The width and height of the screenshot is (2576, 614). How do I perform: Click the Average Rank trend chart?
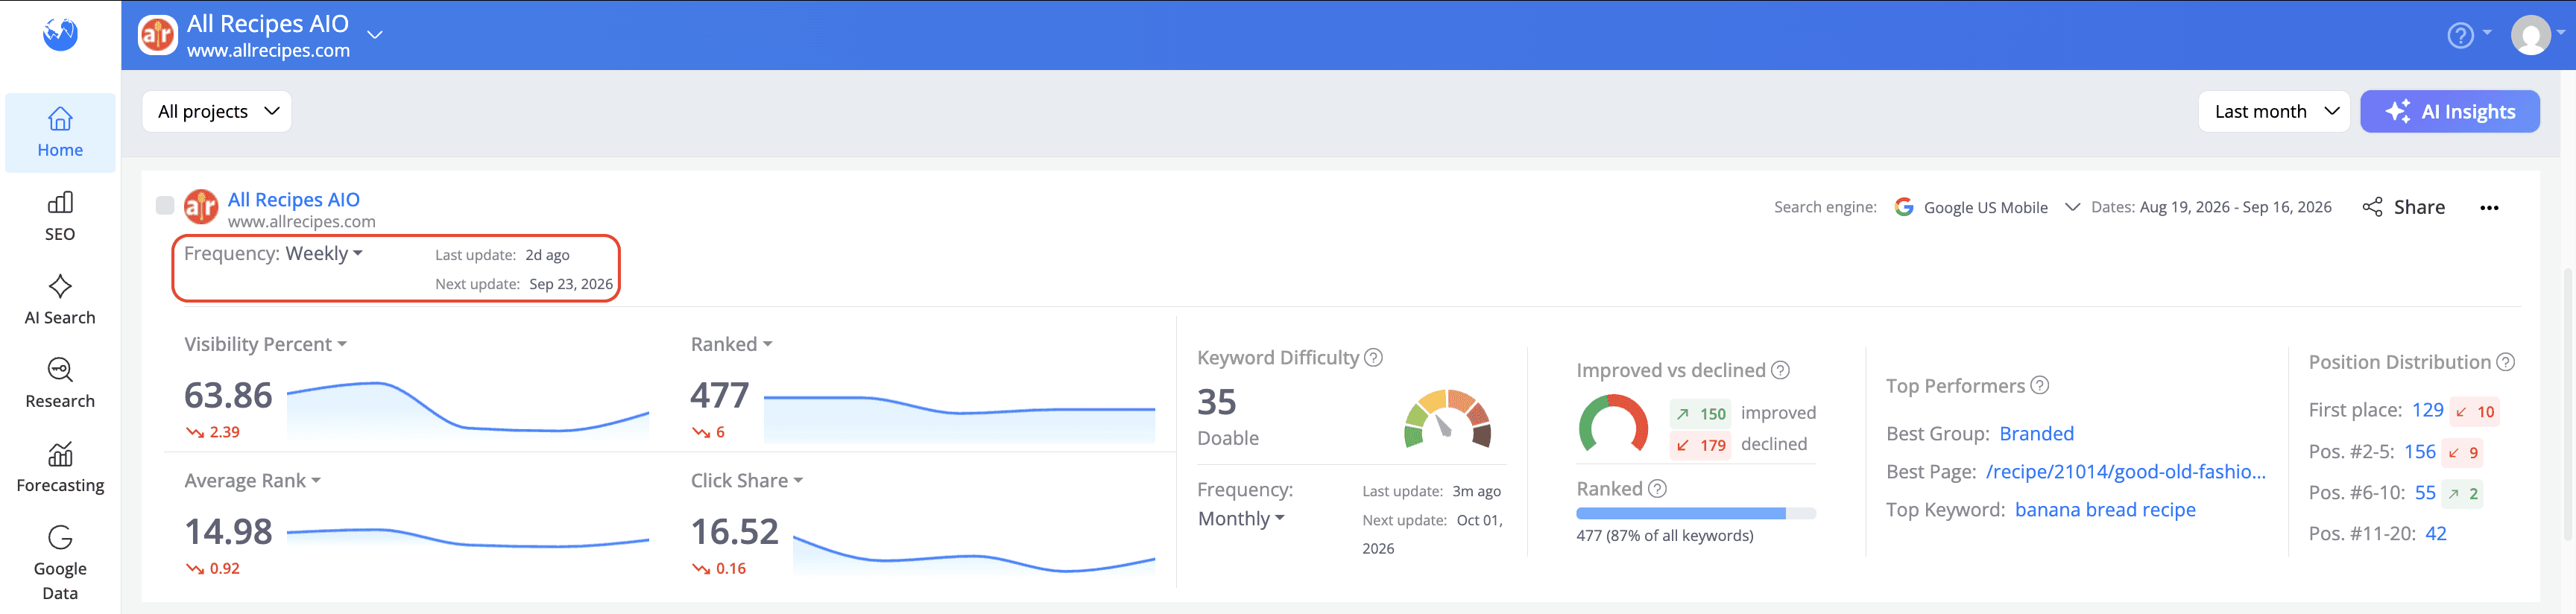pyautogui.click(x=468, y=542)
